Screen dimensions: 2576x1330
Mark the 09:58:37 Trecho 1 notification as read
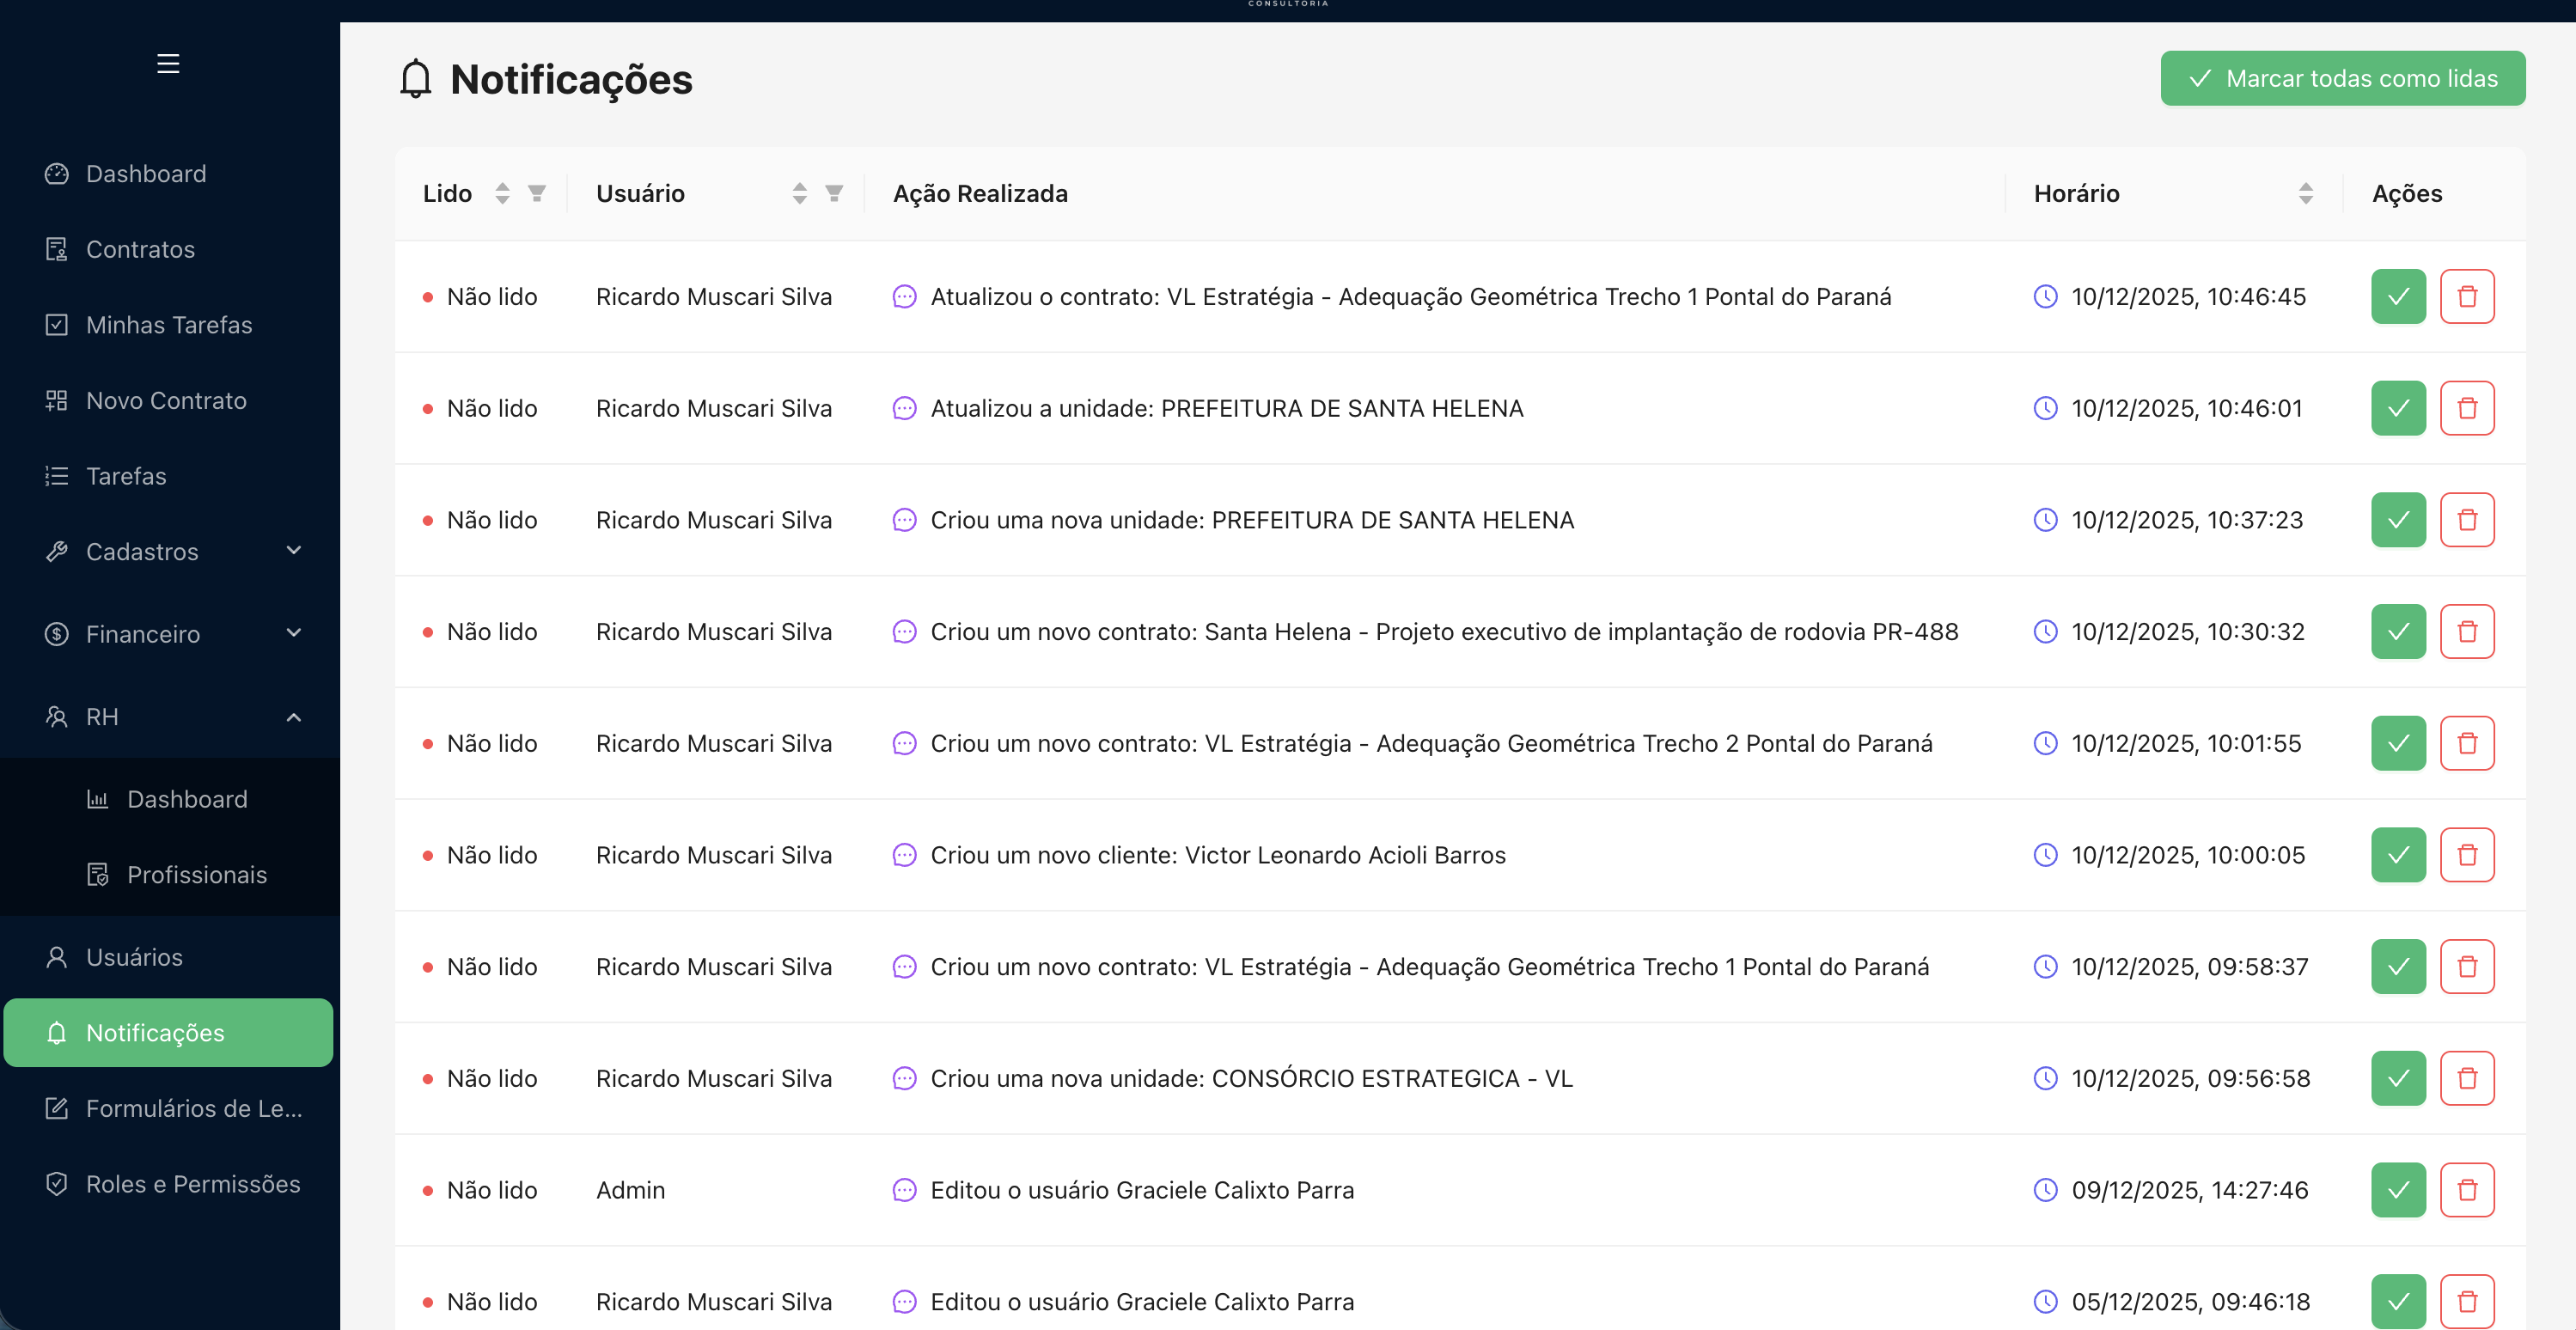point(2397,967)
